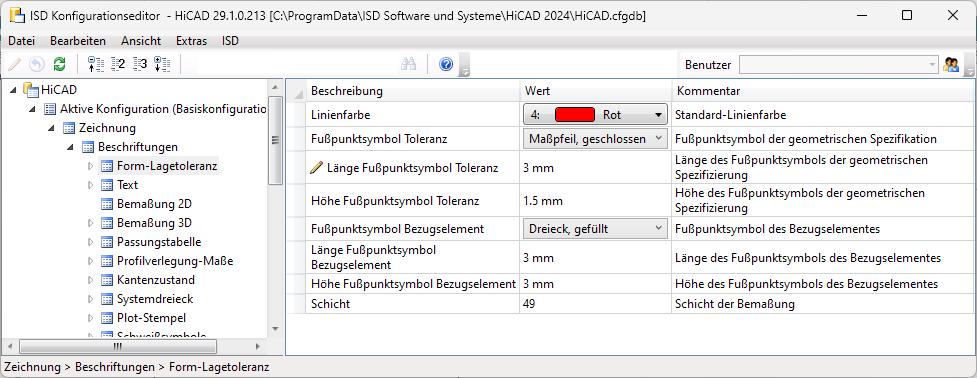977x378 pixels.
Task: Click the 'Schicht der Bemaßung' comment cell
Action: (x=822, y=304)
